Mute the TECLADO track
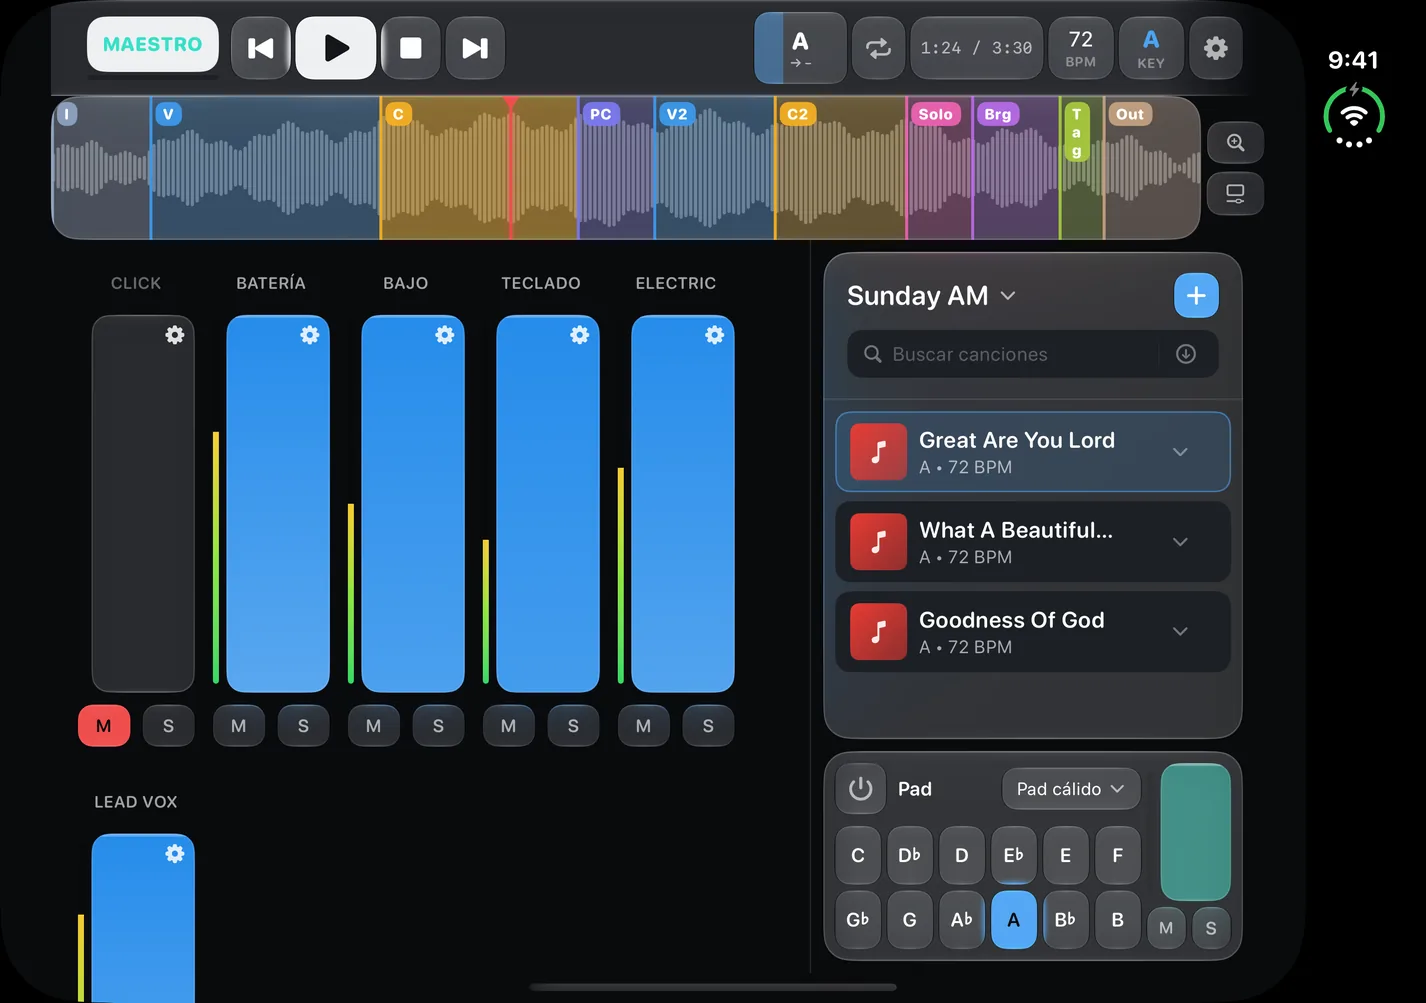This screenshot has width=1426, height=1003. (x=509, y=726)
